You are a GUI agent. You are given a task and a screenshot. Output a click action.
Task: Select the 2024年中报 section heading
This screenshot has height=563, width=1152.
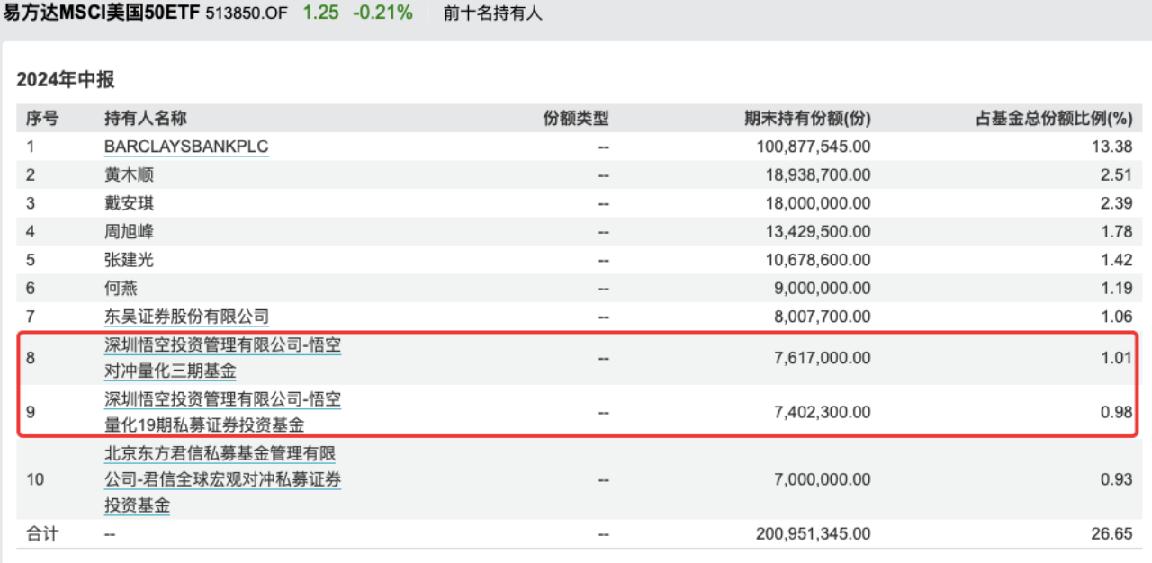click(x=65, y=82)
